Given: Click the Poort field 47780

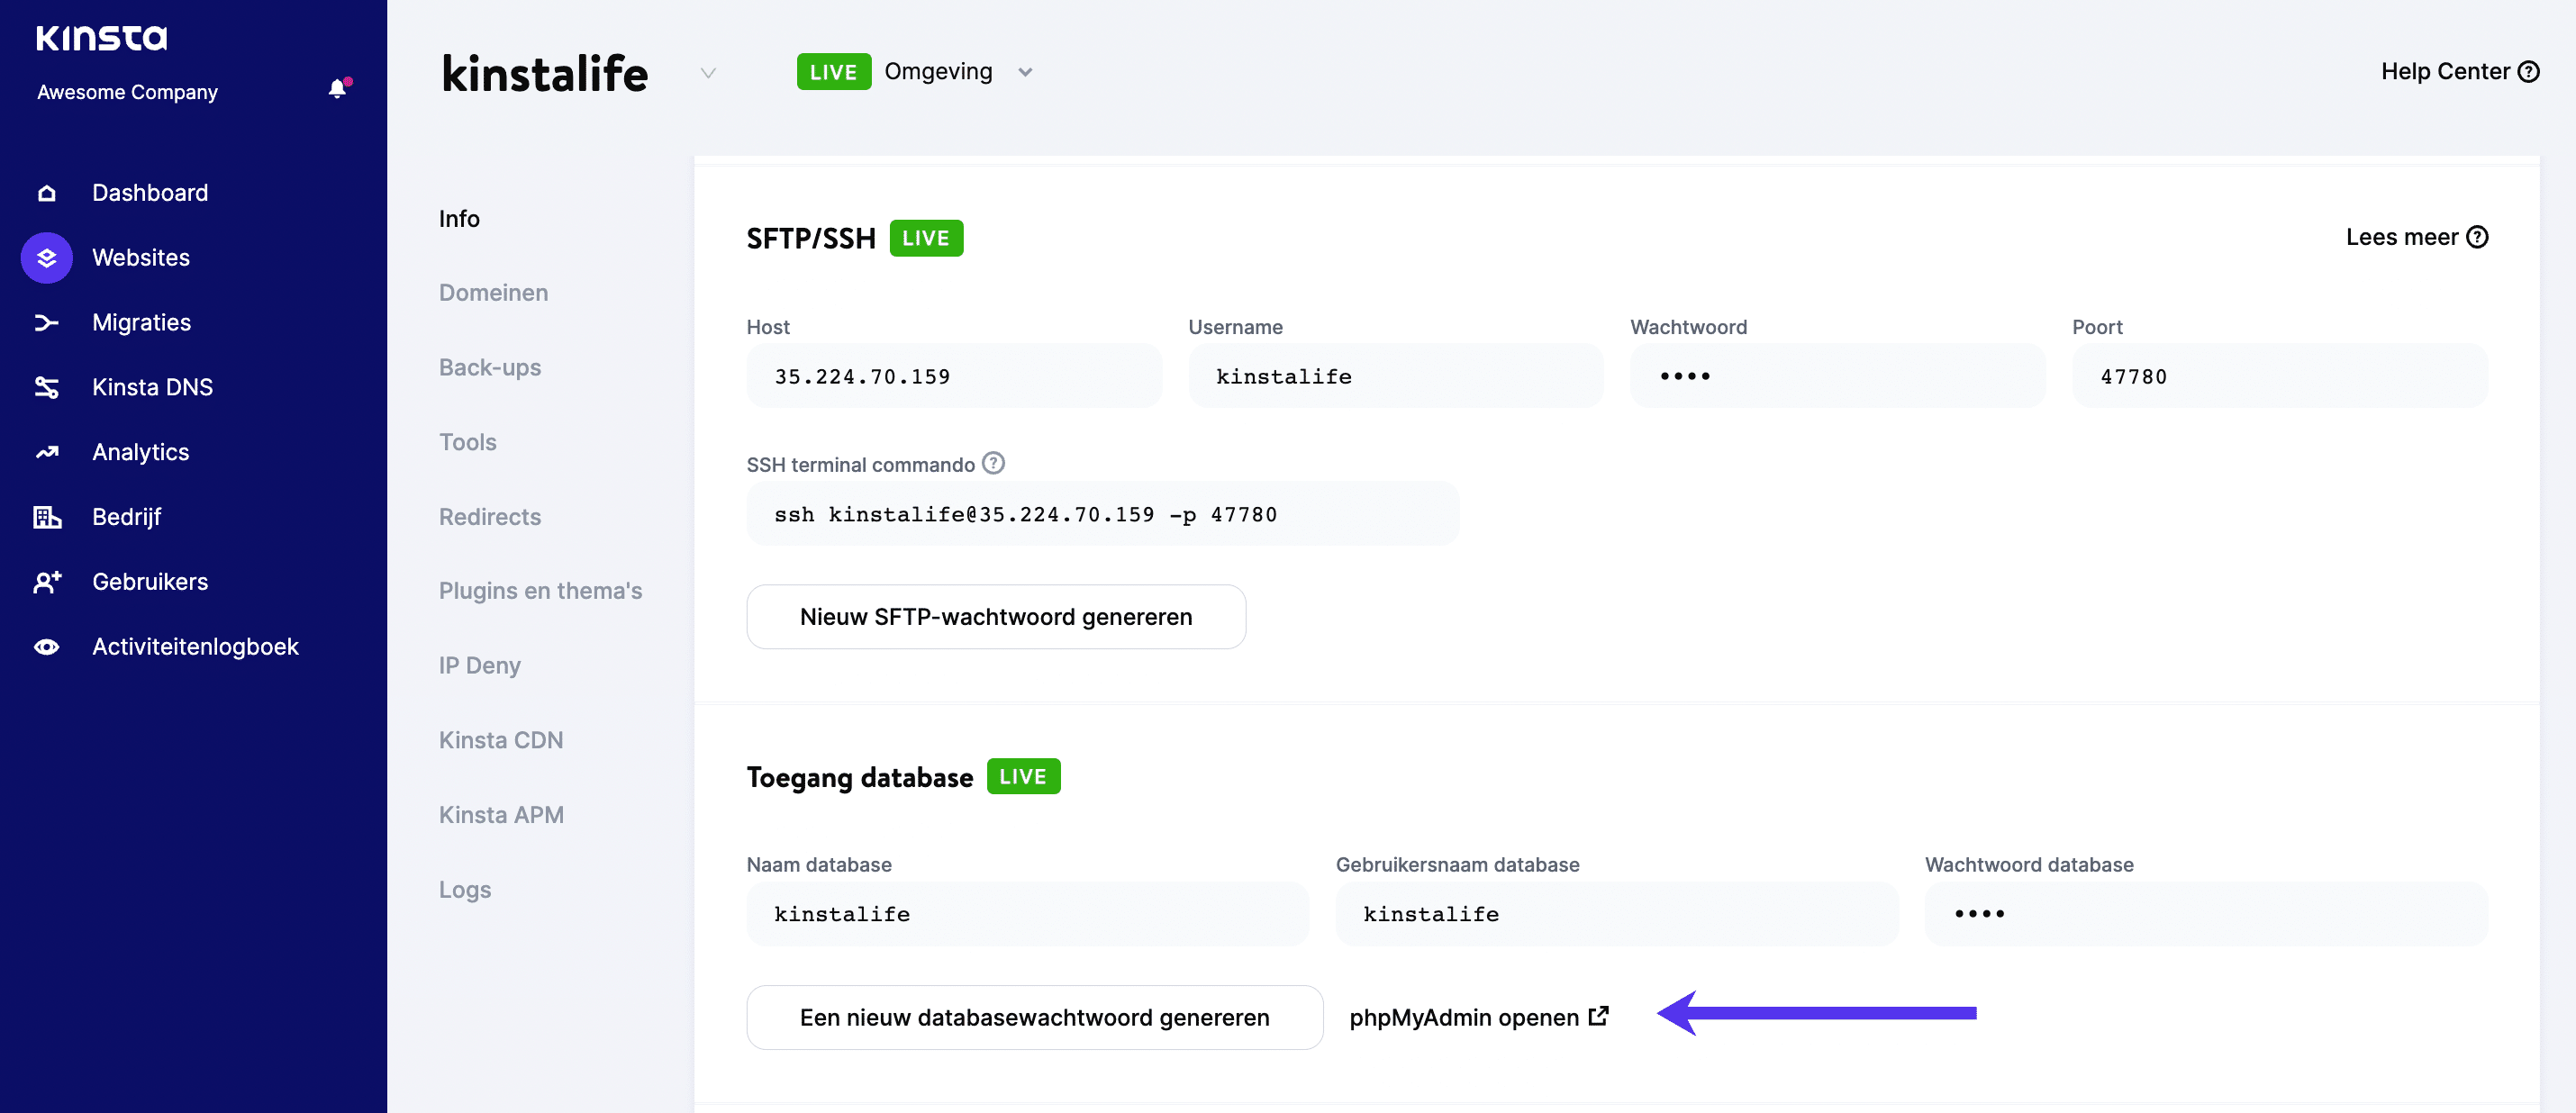Looking at the screenshot, I should click(2280, 376).
